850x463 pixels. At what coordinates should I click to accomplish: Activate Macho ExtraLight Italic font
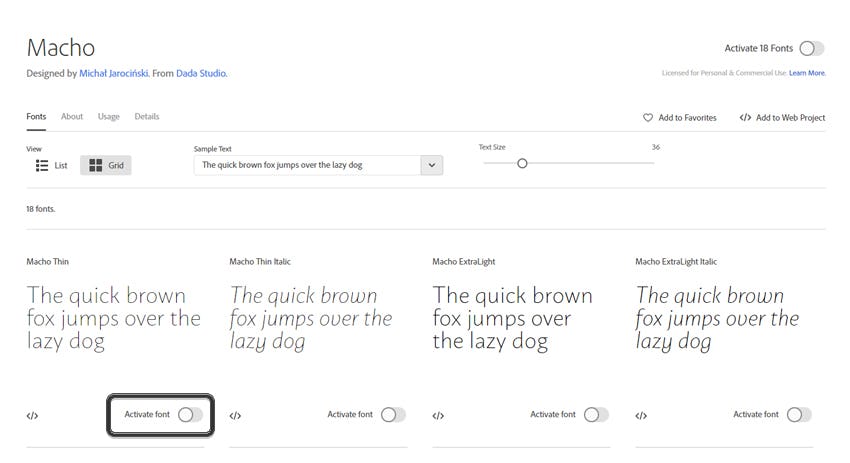point(799,414)
